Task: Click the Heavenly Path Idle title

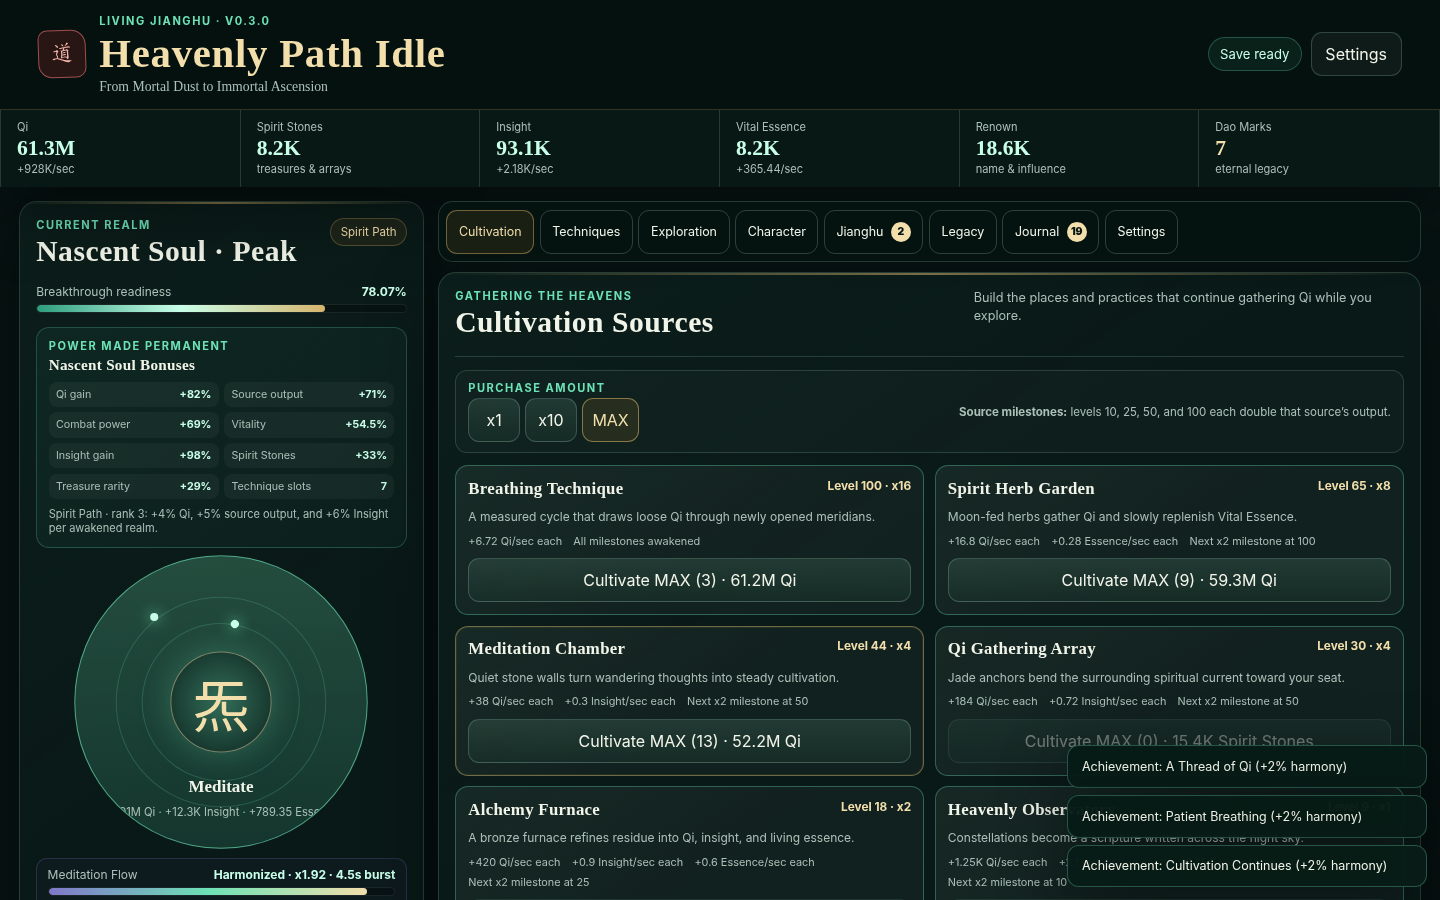Action: (272, 54)
